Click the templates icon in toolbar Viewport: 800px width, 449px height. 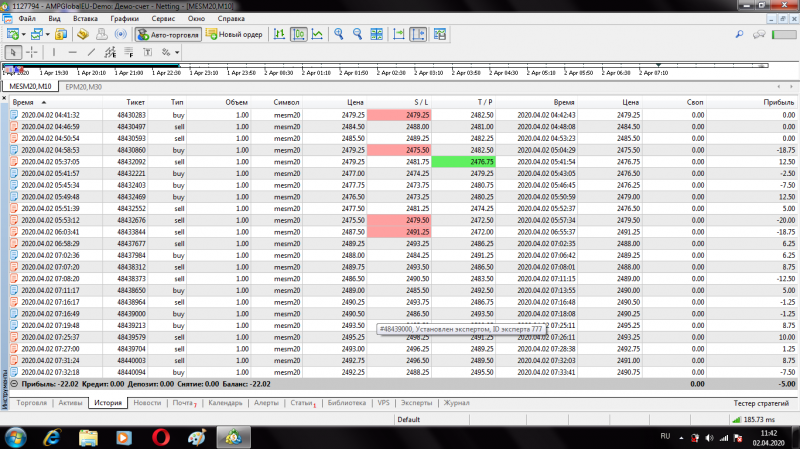tap(439, 34)
